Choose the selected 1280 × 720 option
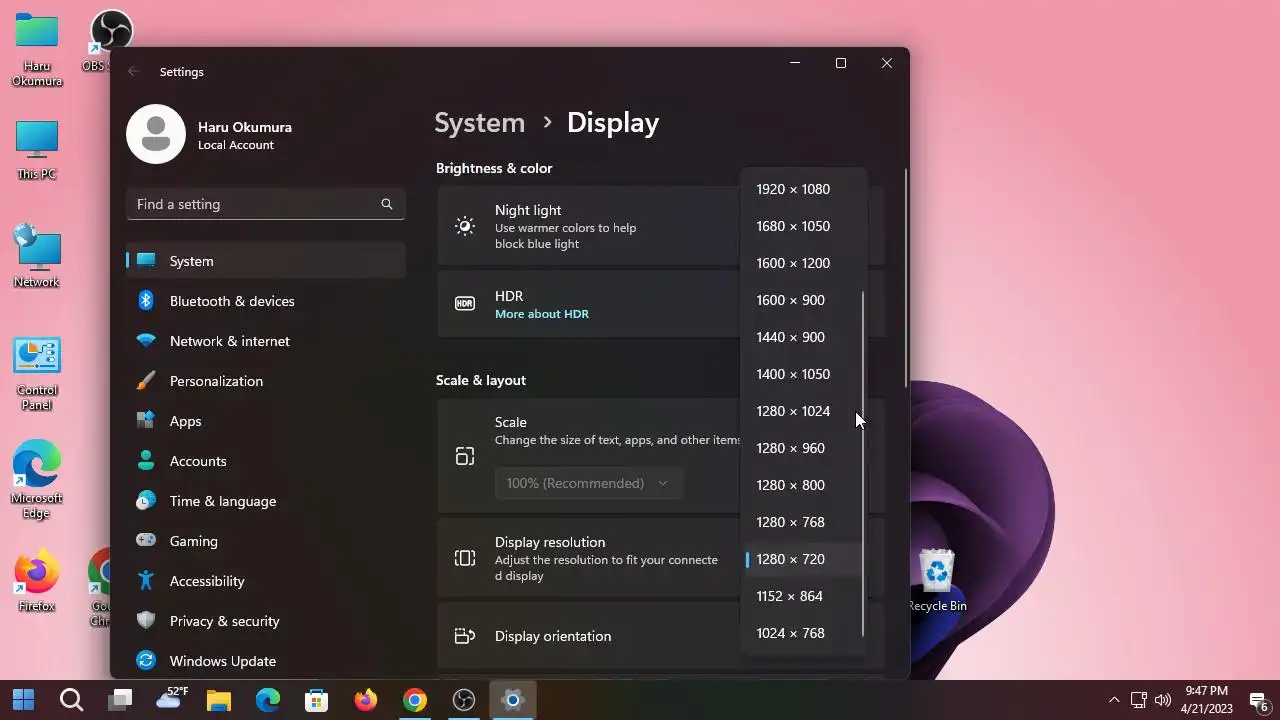This screenshot has height=720, width=1280. click(803, 559)
